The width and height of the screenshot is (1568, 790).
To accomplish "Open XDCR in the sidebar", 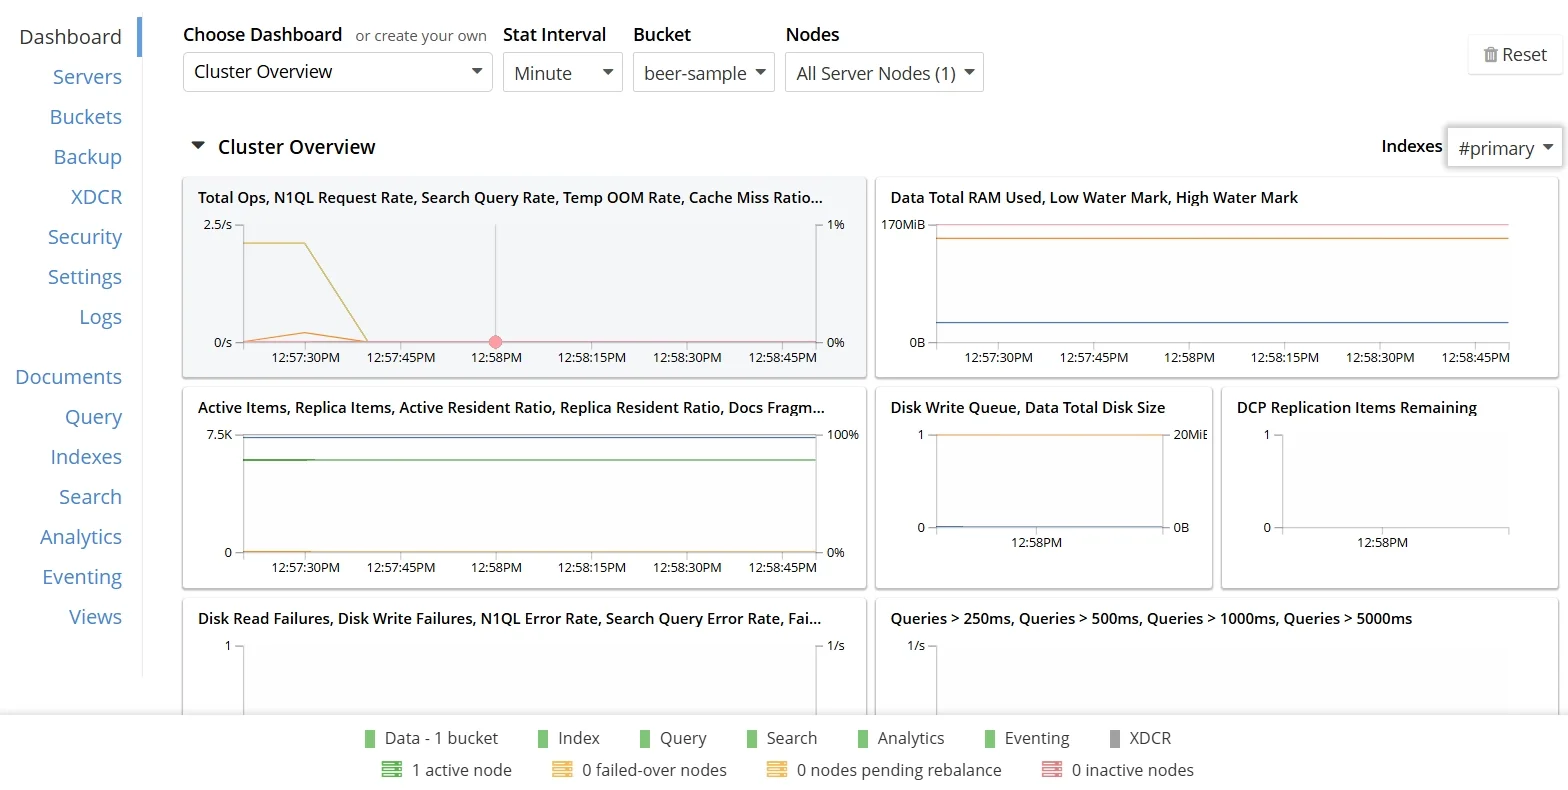I will tap(96, 197).
